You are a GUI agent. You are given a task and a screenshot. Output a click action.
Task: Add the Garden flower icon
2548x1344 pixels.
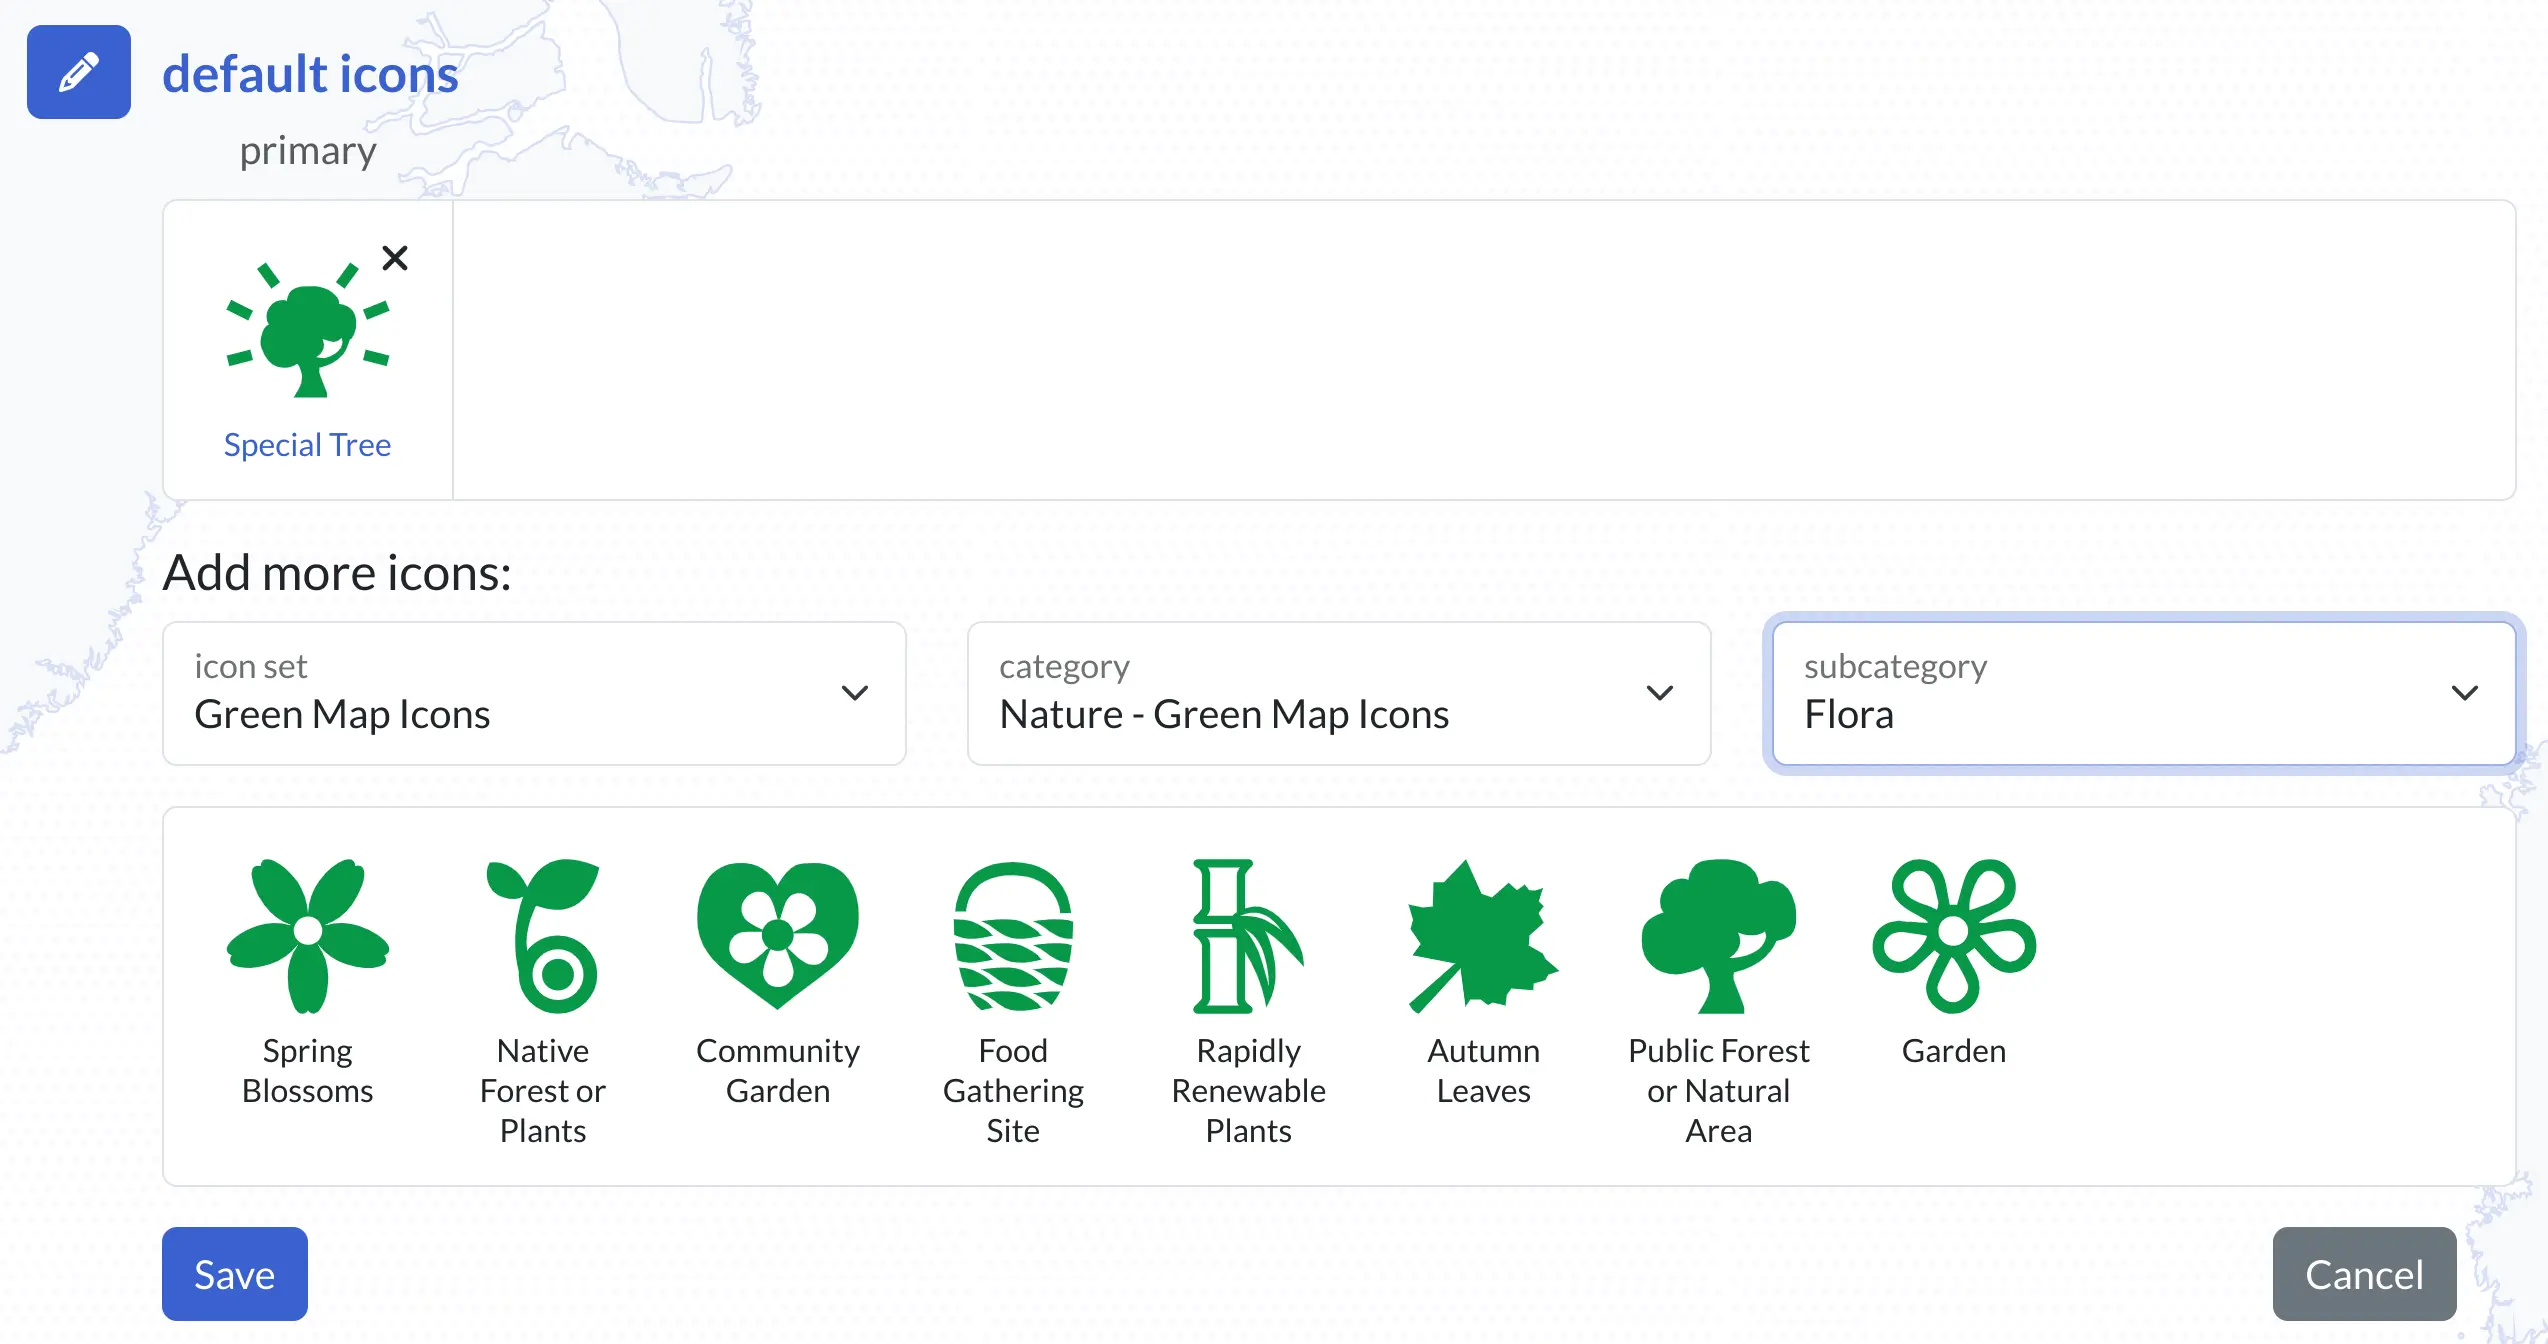1954,936
